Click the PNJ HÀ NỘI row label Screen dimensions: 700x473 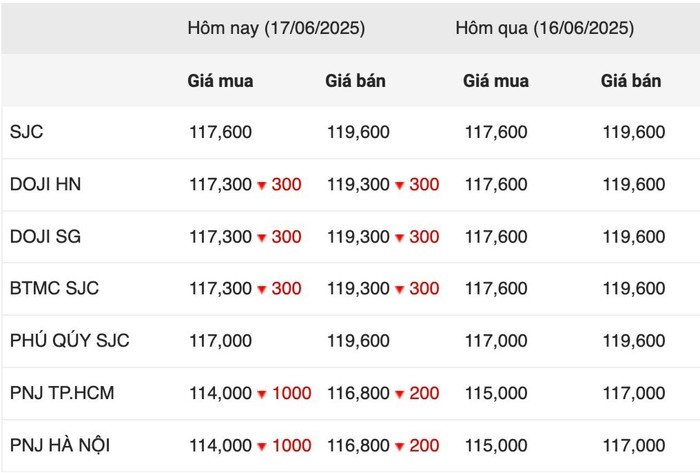click(60, 445)
